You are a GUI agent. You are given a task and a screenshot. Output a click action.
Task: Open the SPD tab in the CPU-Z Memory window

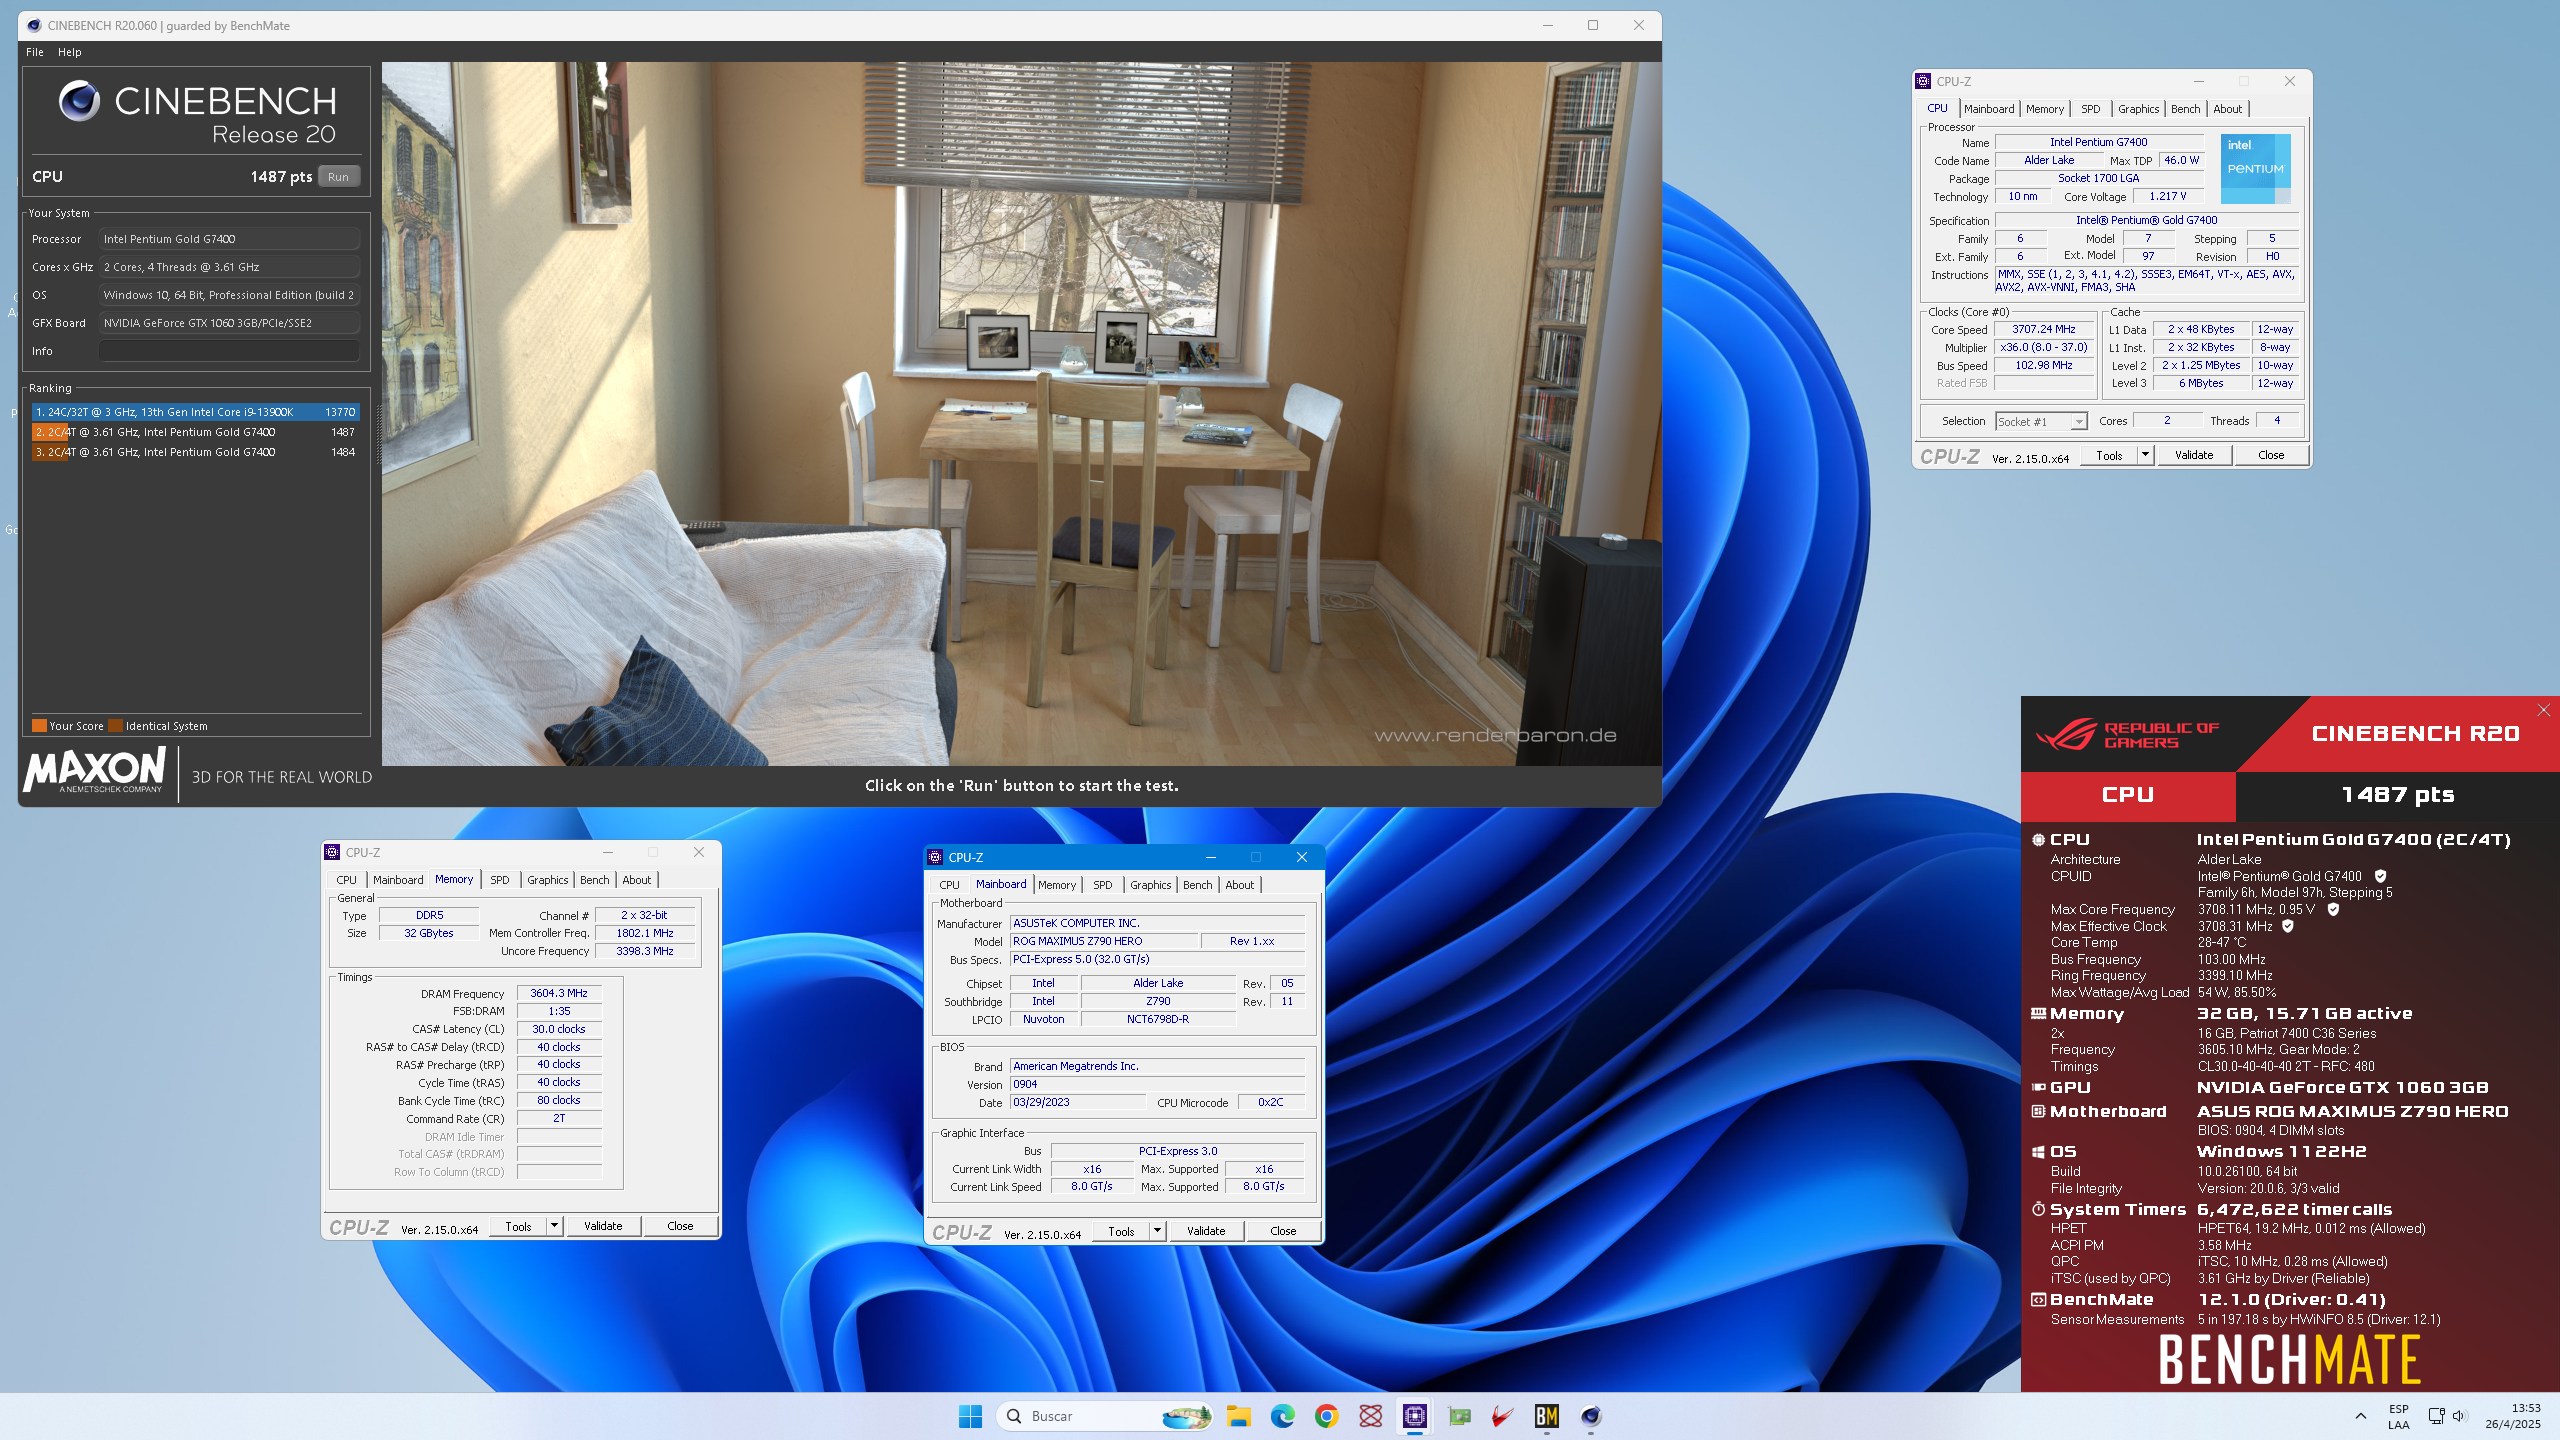[500, 880]
